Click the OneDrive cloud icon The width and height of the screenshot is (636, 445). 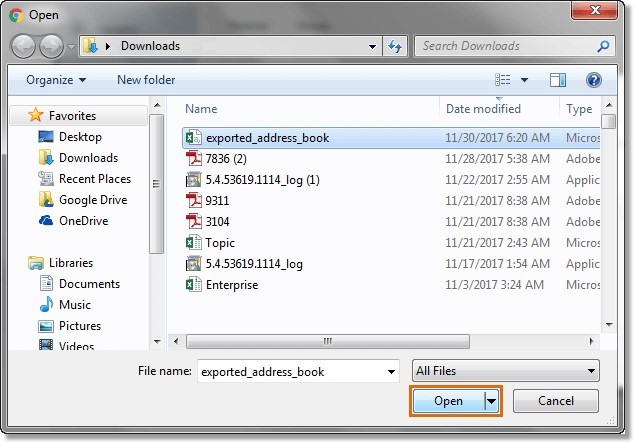(46, 220)
